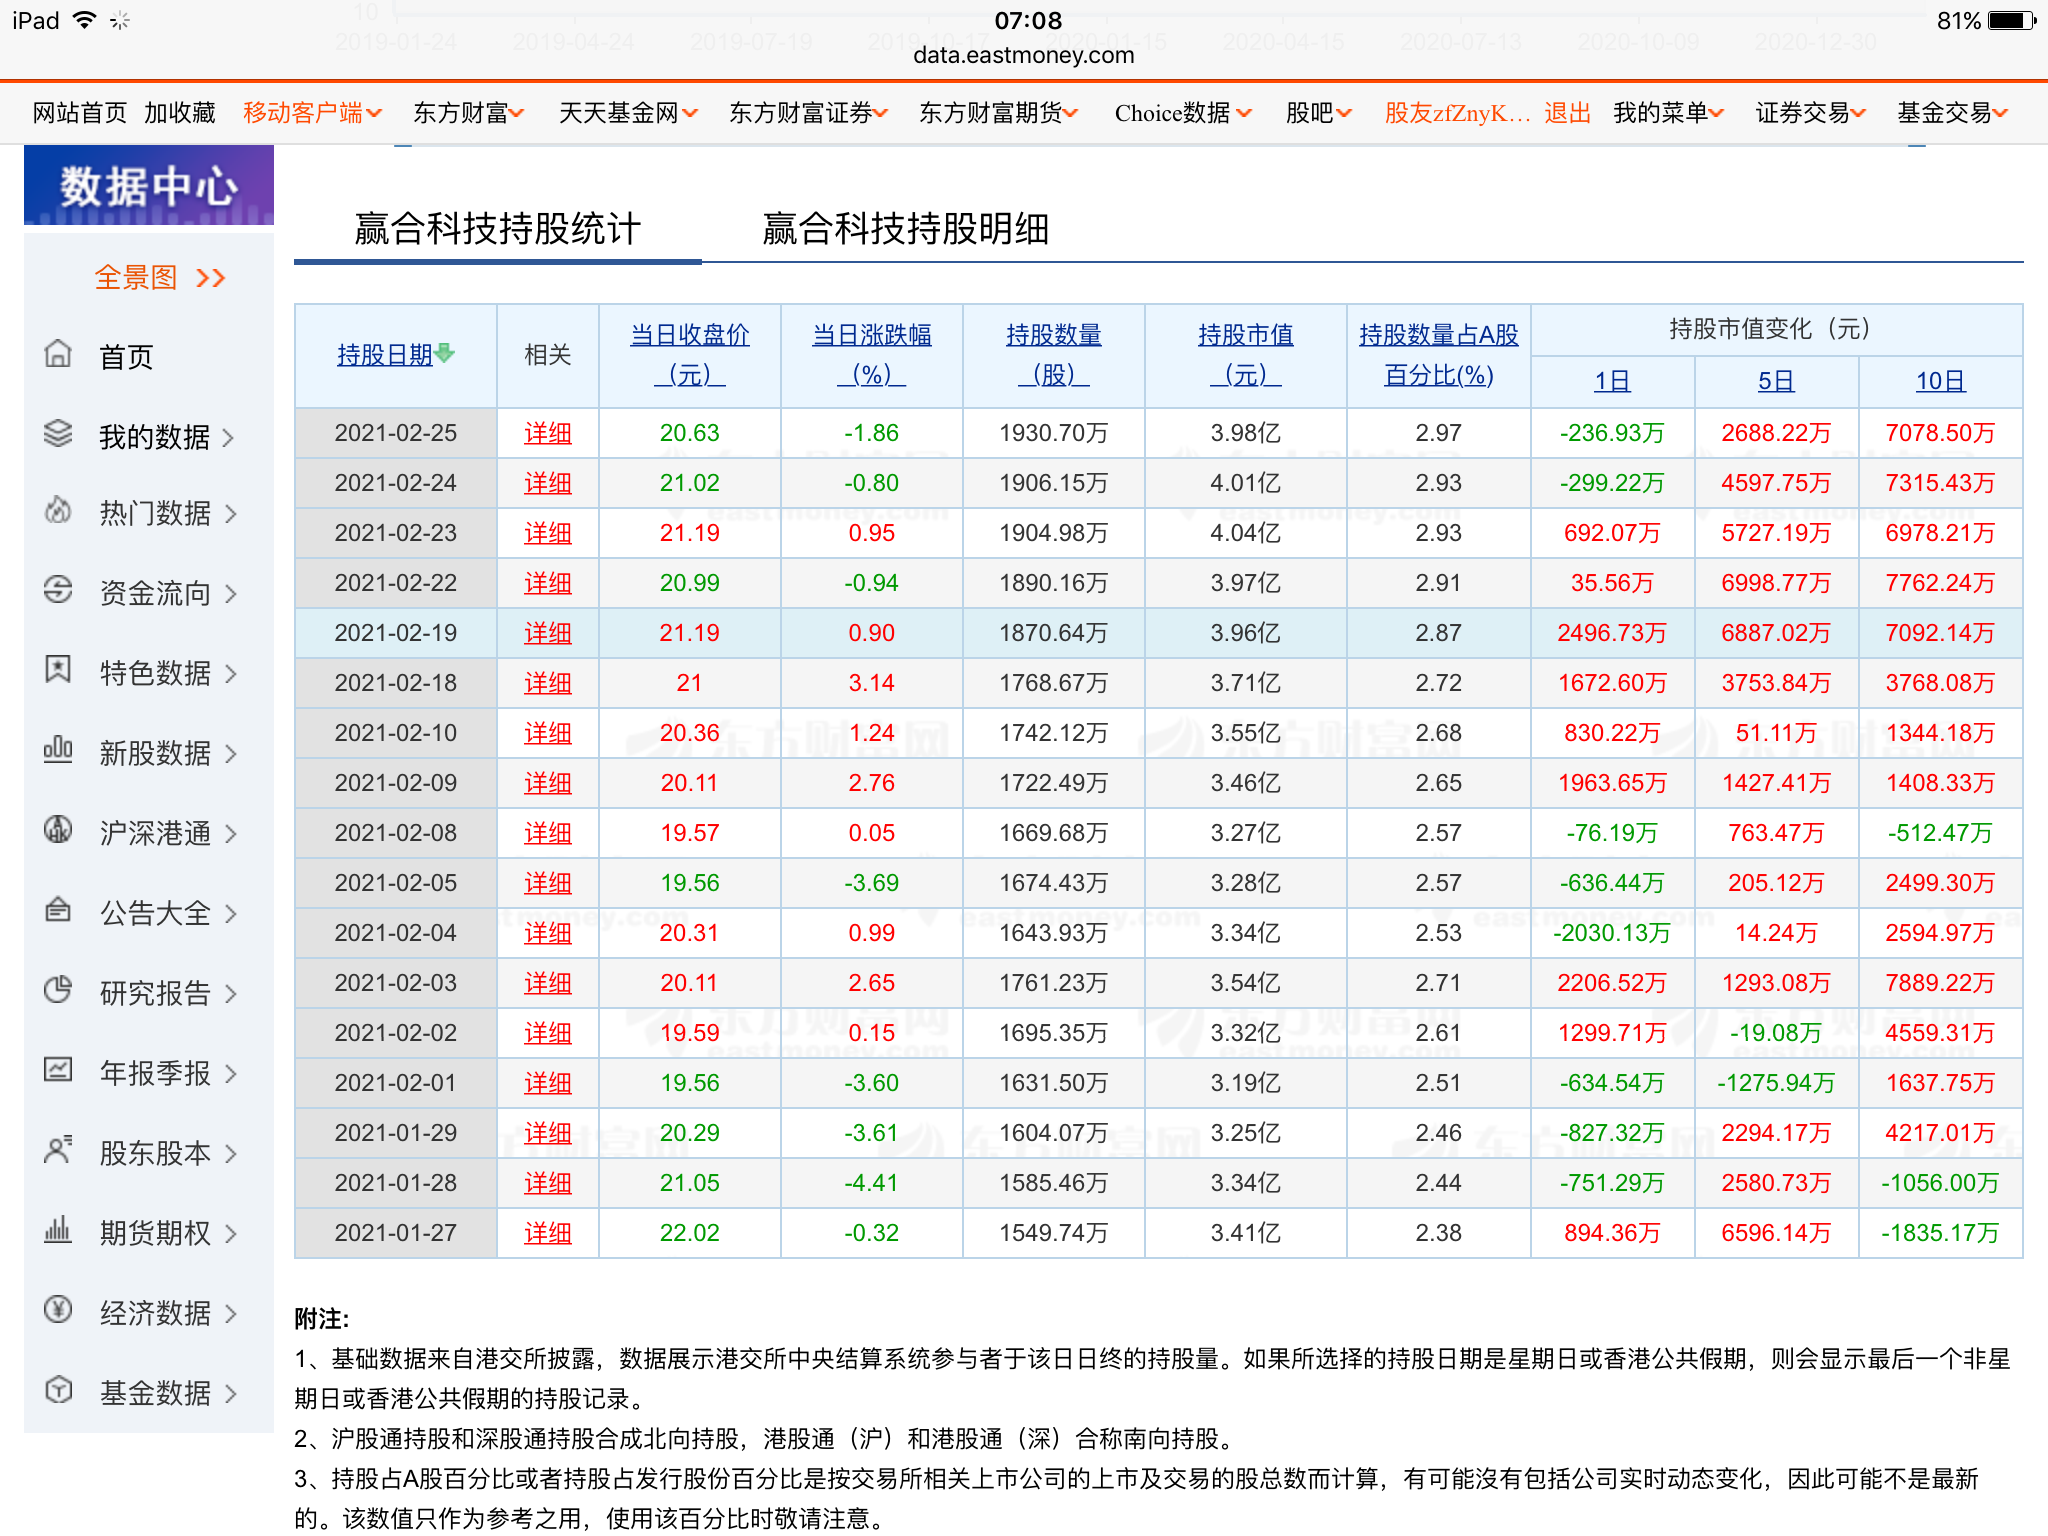The width and height of the screenshot is (2048, 1536).
Task: Click the yen-coin icon for 经济数据
Action: click(58, 1309)
